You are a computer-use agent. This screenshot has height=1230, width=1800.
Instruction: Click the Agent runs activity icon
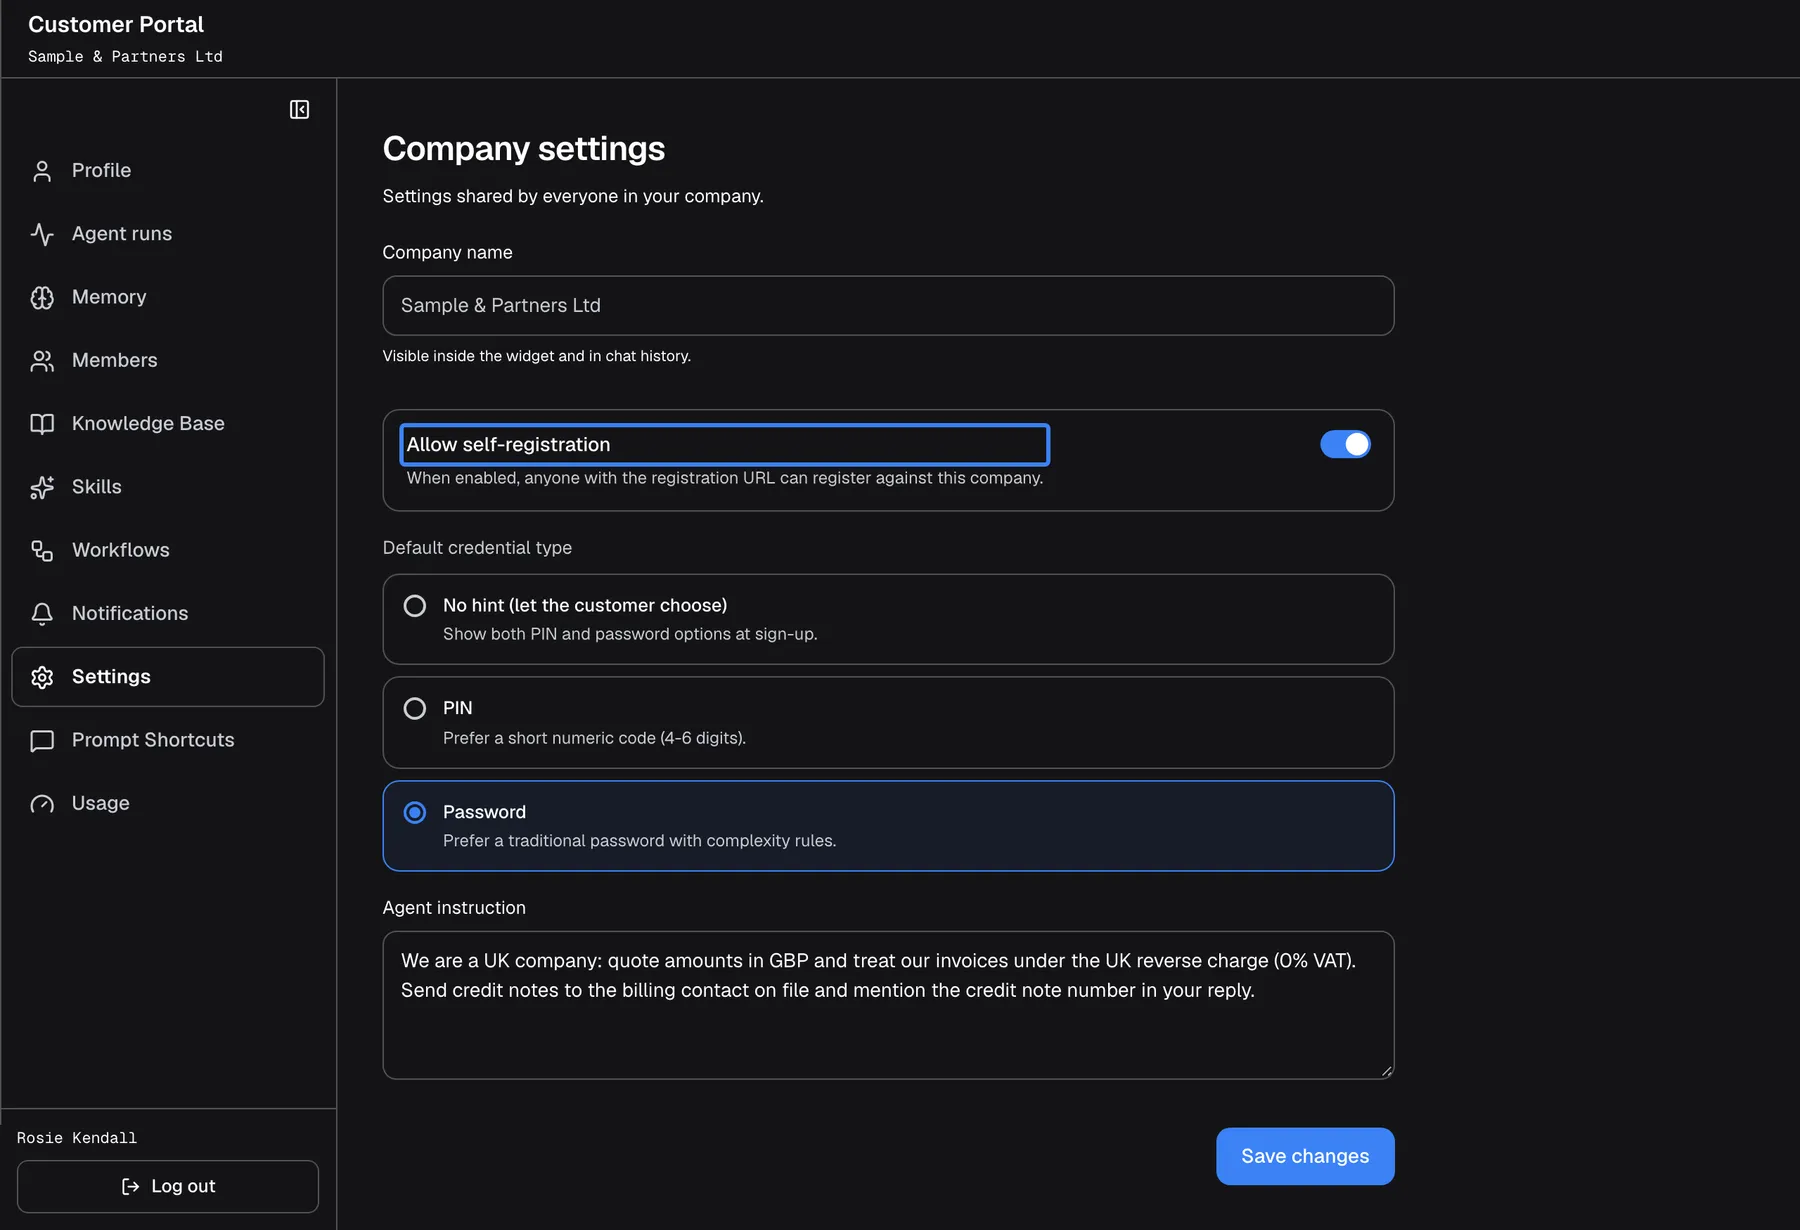(42, 234)
